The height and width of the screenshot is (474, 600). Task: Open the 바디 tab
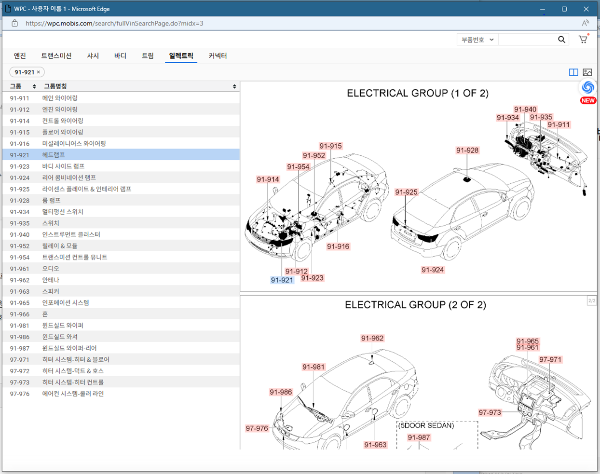coord(120,56)
